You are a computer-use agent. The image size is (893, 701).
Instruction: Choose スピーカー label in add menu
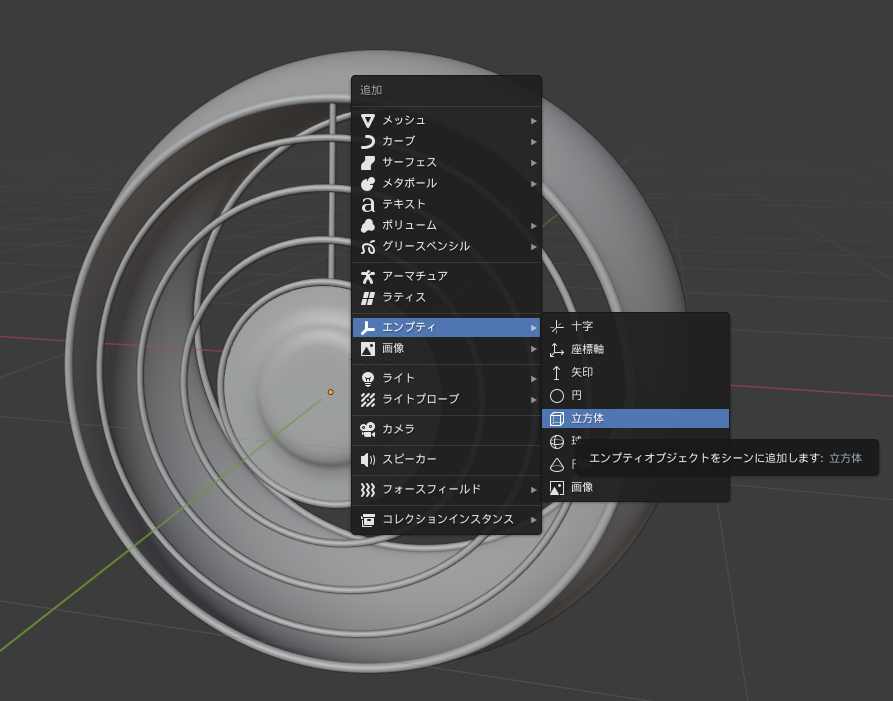409,458
